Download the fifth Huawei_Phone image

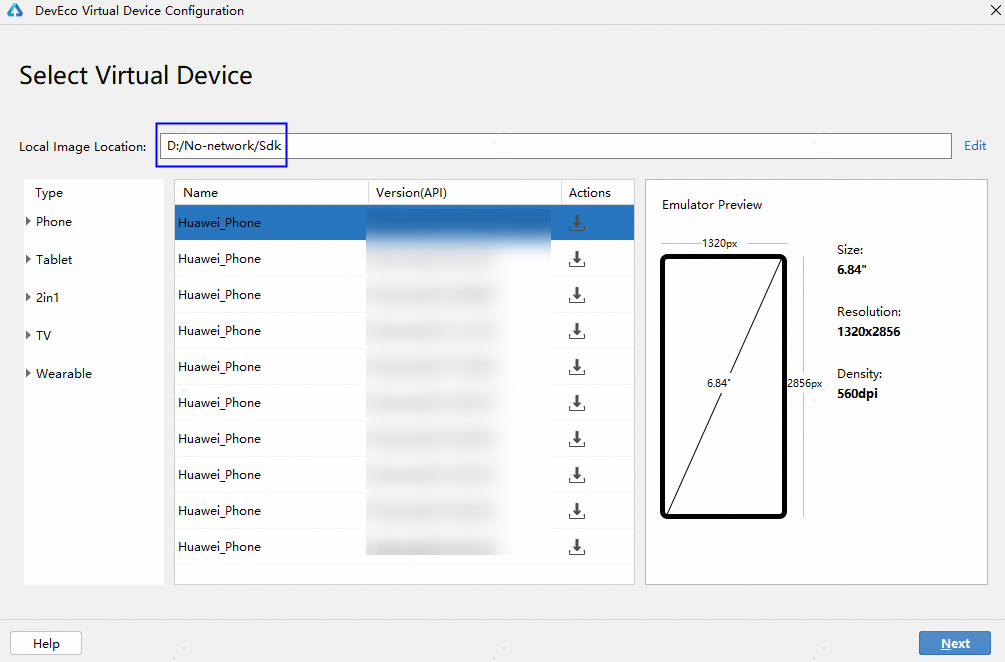point(577,367)
